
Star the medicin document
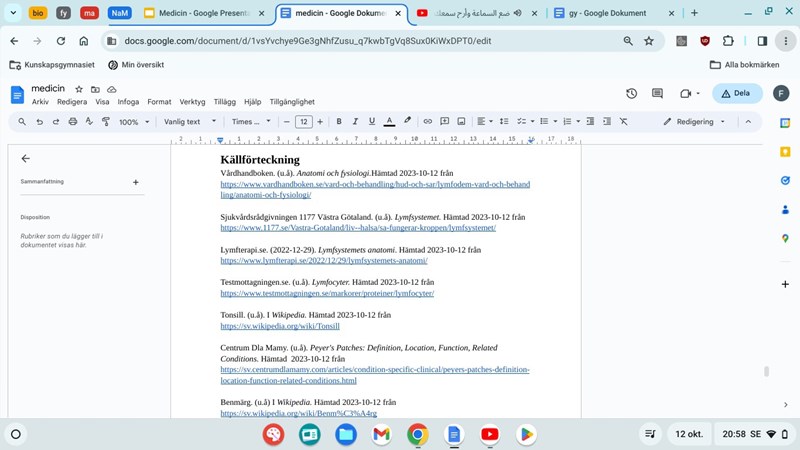click(x=79, y=89)
